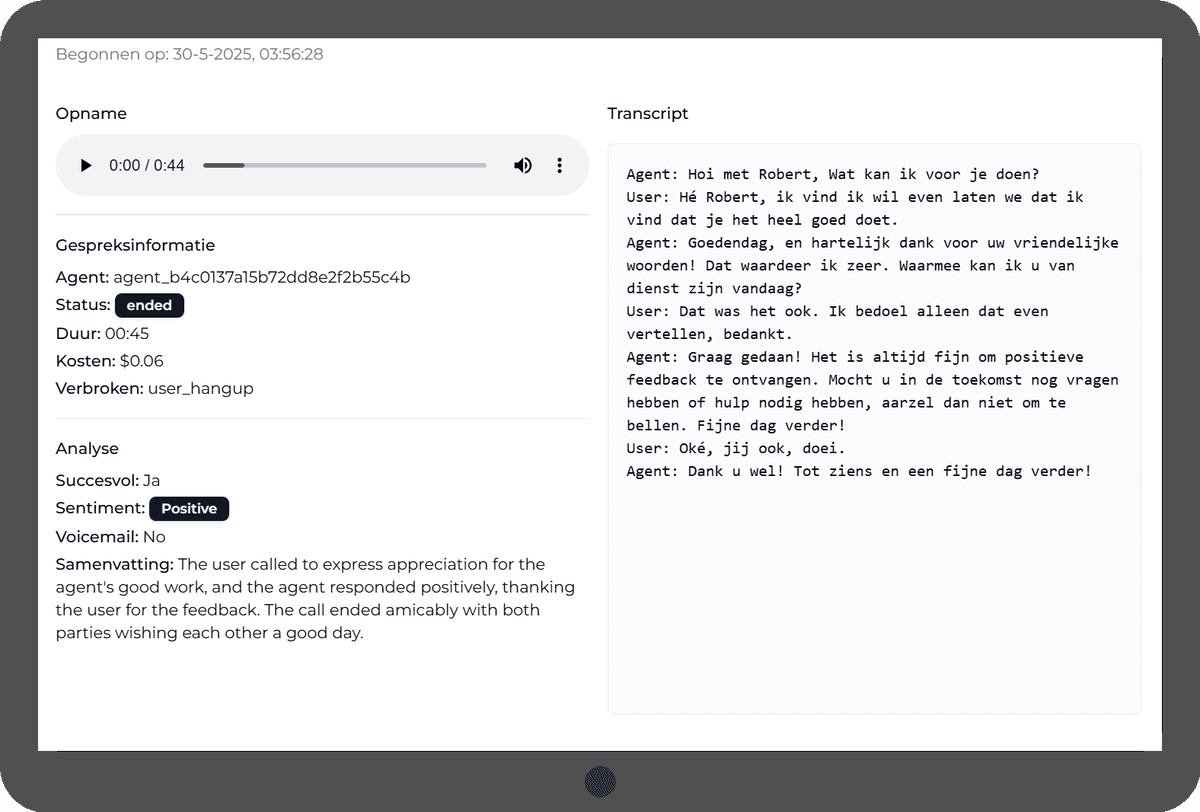This screenshot has width=1200, height=812.
Task: Select the play triangle icon
Action: click(x=85, y=165)
